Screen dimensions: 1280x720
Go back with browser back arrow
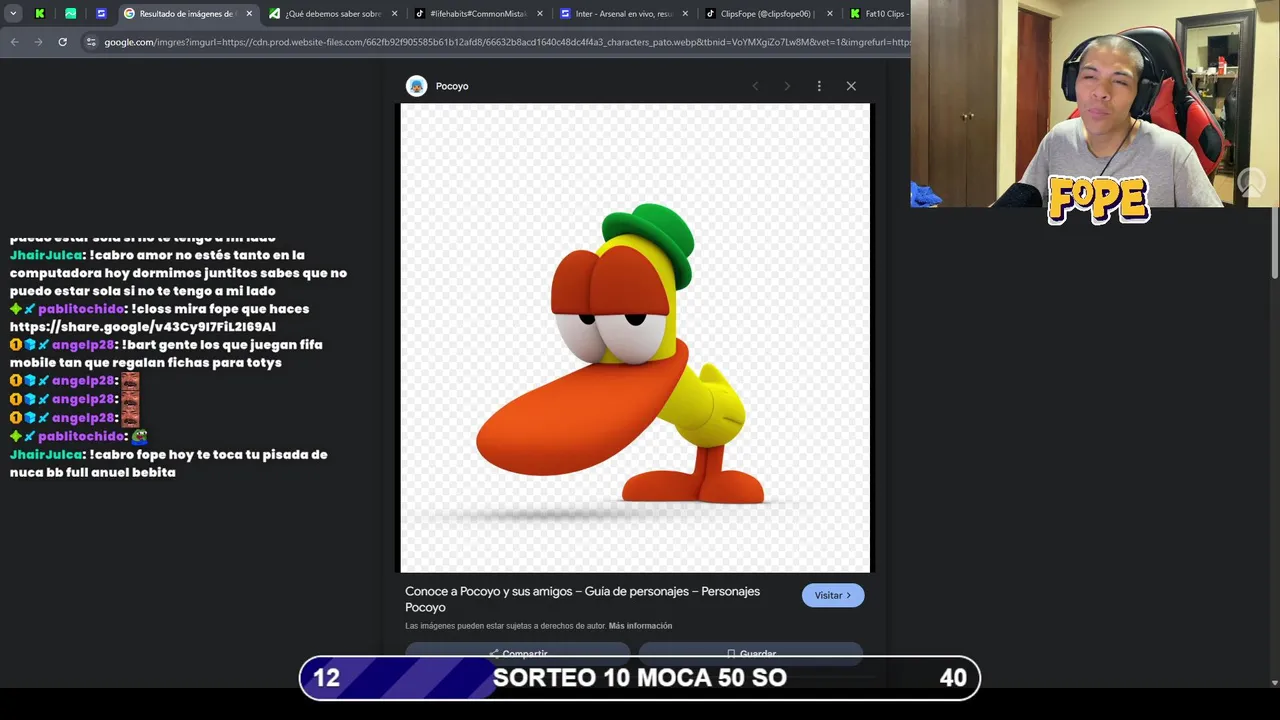tap(14, 42)
